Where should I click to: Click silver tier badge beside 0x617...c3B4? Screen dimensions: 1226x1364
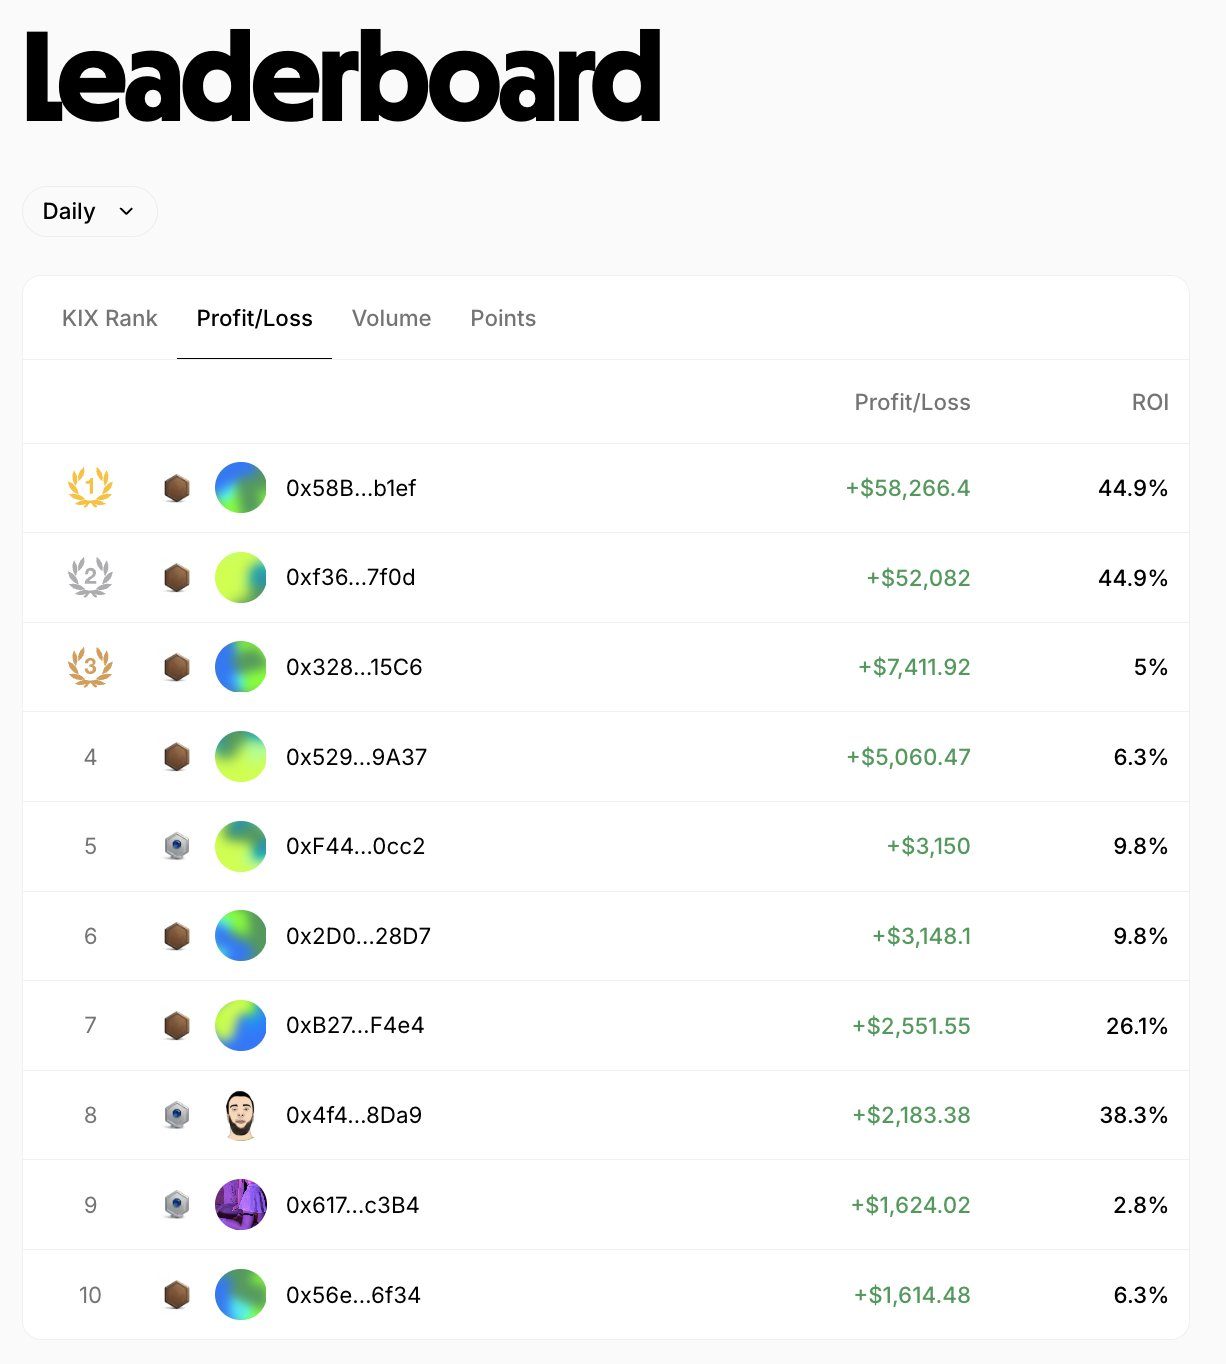tap(177, 1205)
